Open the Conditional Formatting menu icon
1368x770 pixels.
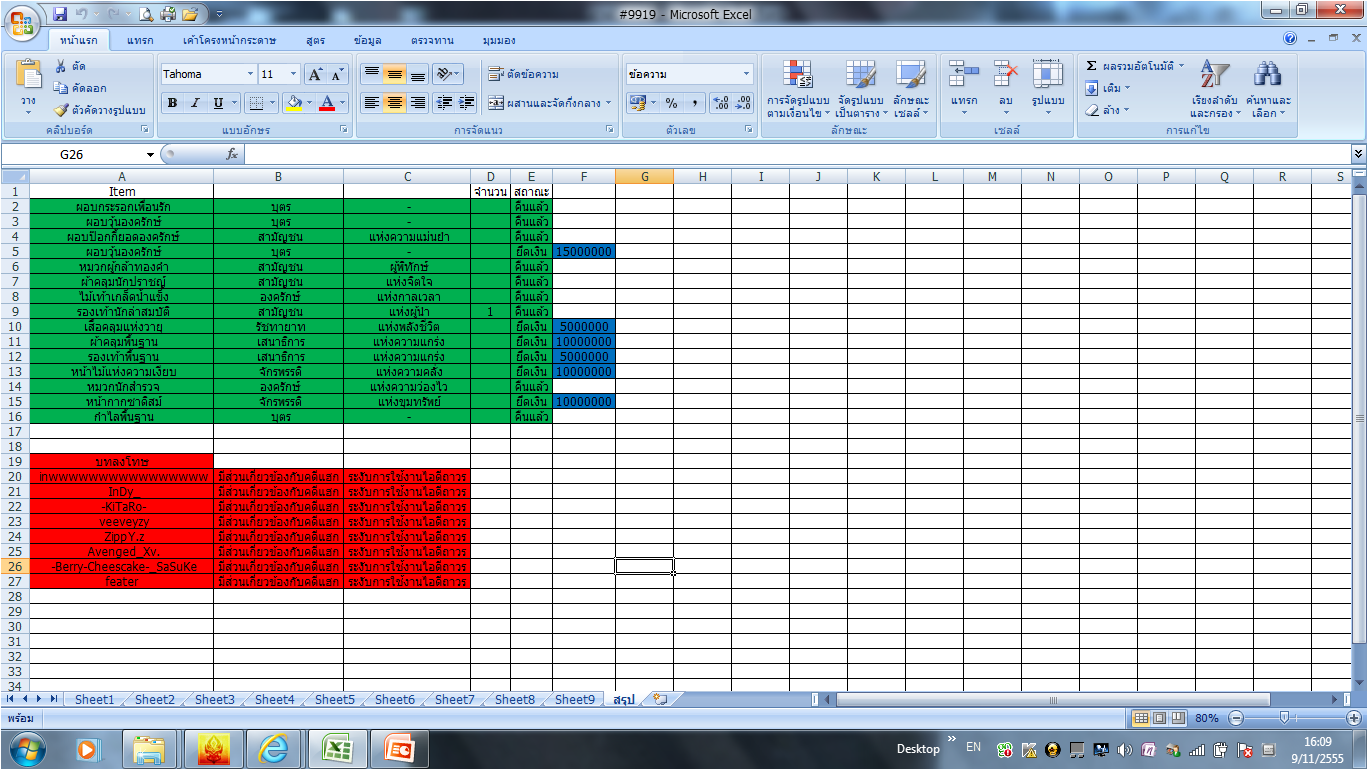[797, 76]
